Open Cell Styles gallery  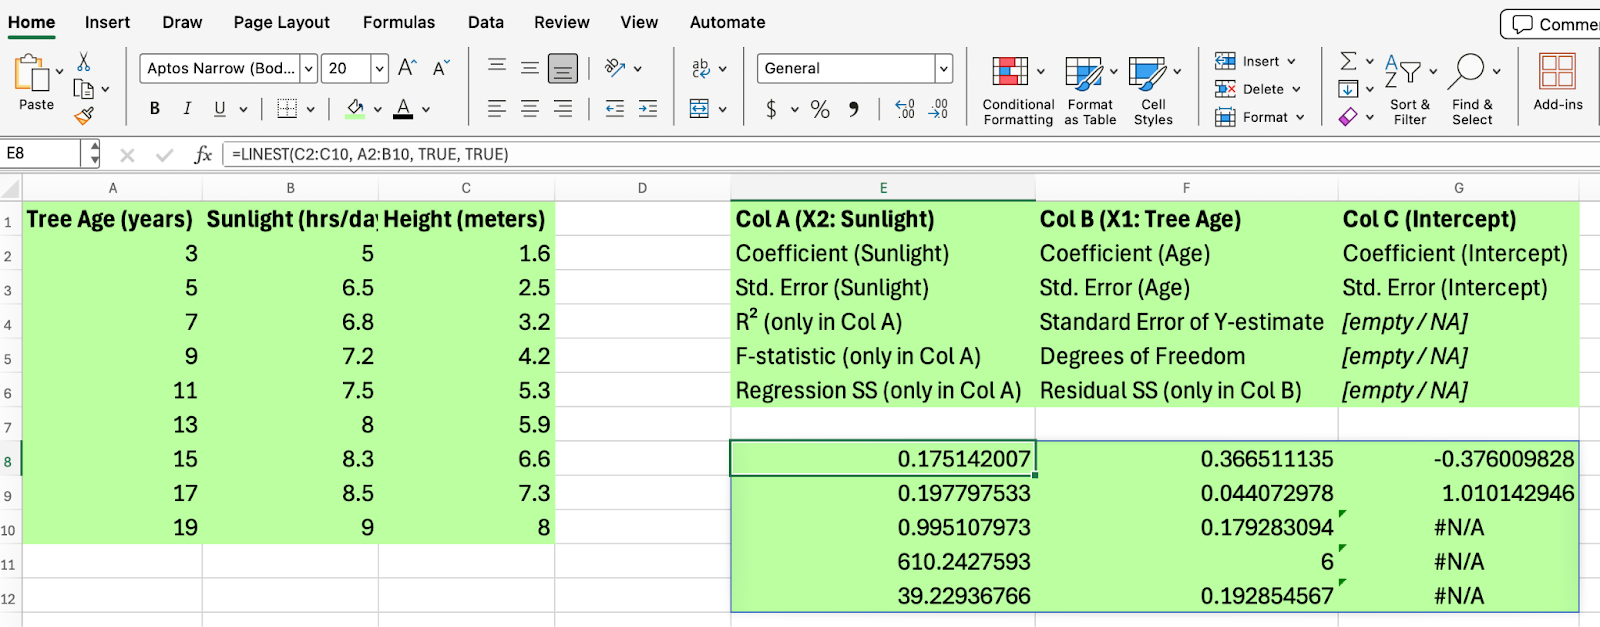(1153, 91)
